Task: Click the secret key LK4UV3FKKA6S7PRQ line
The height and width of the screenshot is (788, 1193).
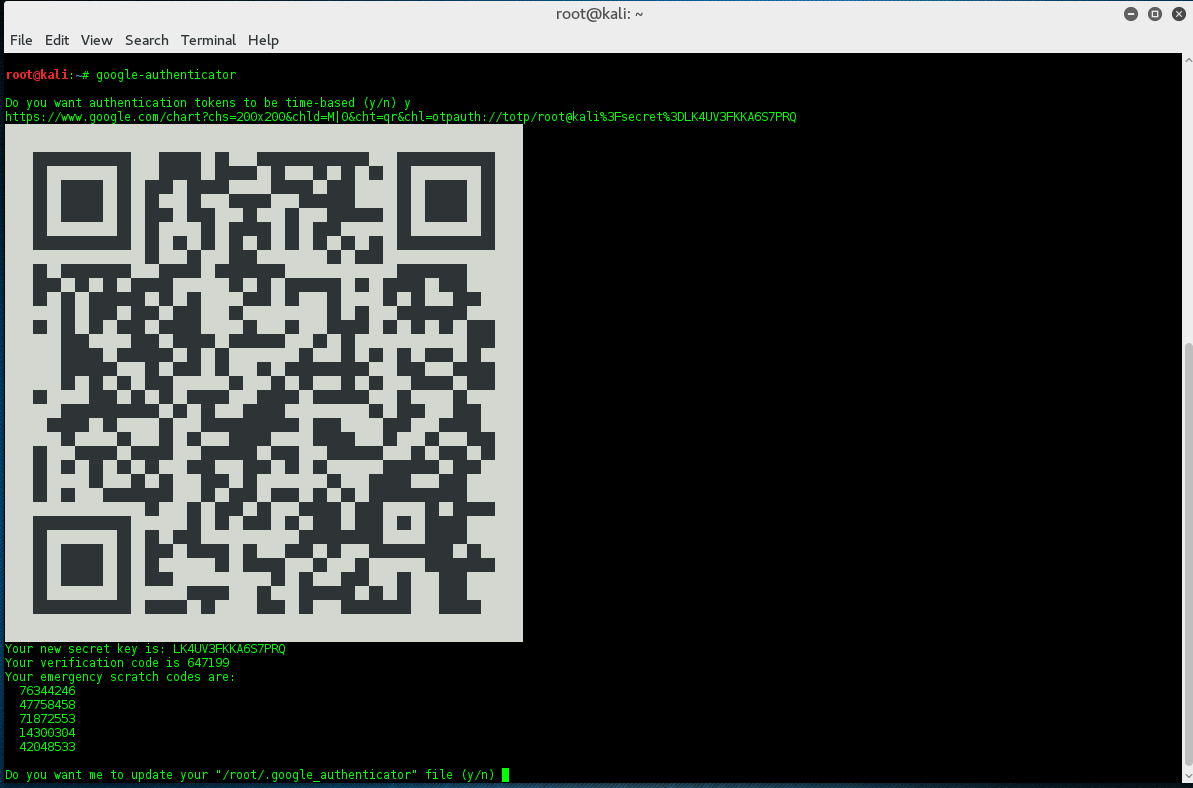Action: 145,649
